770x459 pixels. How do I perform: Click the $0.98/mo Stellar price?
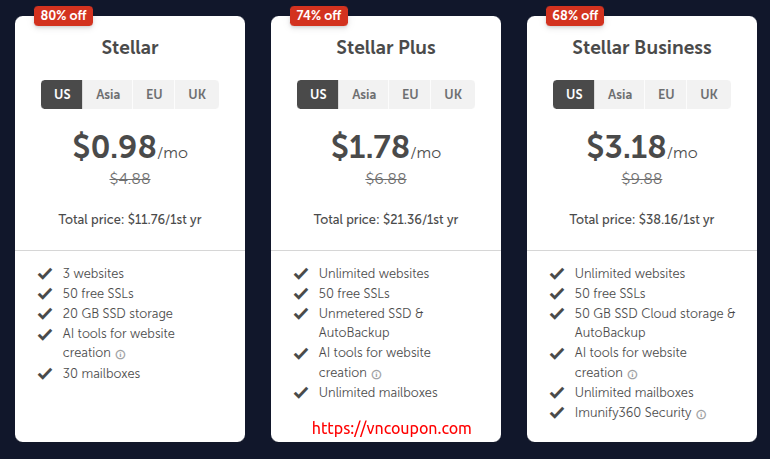point(130,148)
